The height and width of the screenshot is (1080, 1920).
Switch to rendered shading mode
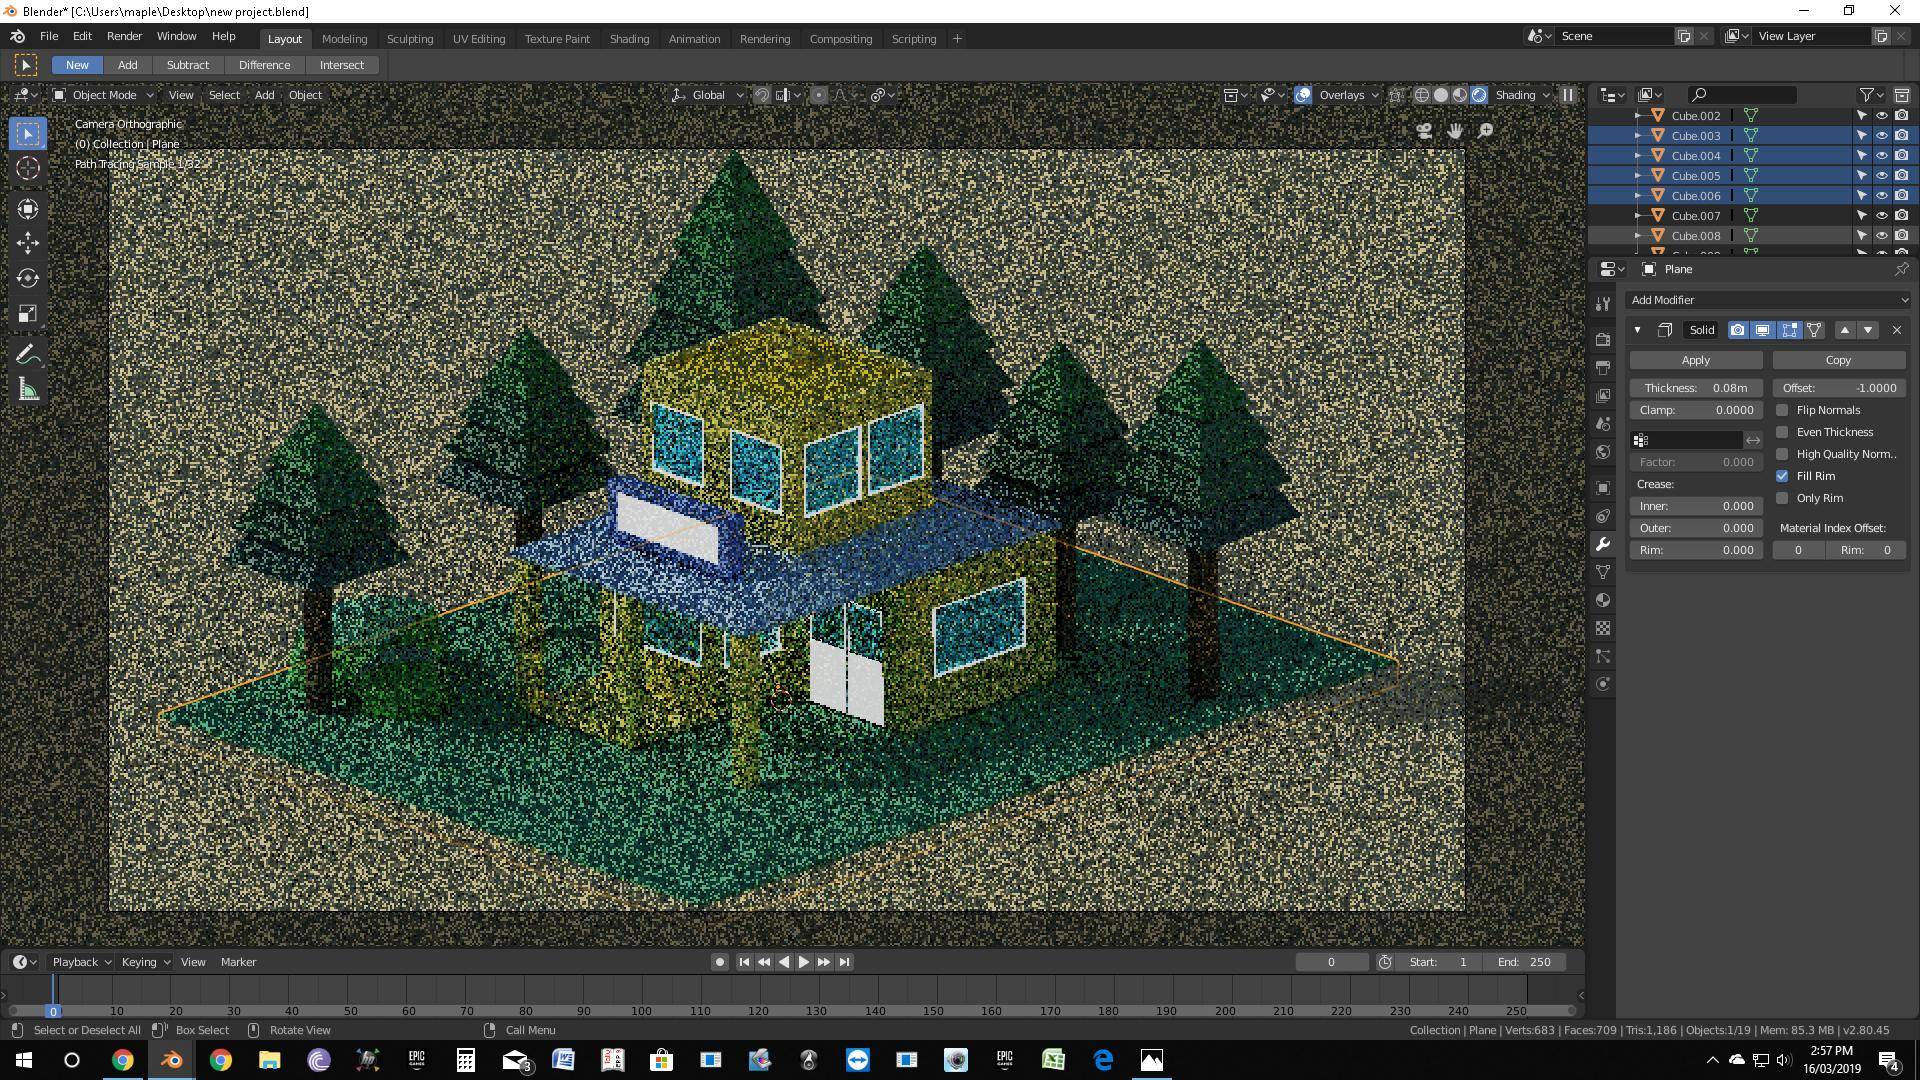1479,95
